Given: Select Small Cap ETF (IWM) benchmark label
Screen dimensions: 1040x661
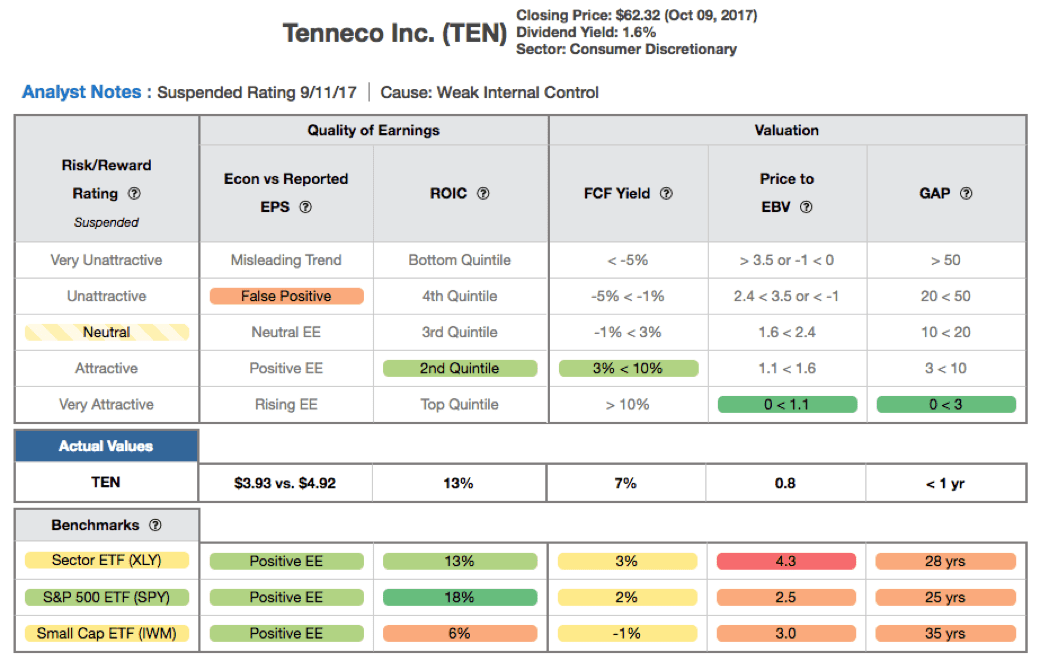Looking at the screenshot, I should (x=107, y=633).
